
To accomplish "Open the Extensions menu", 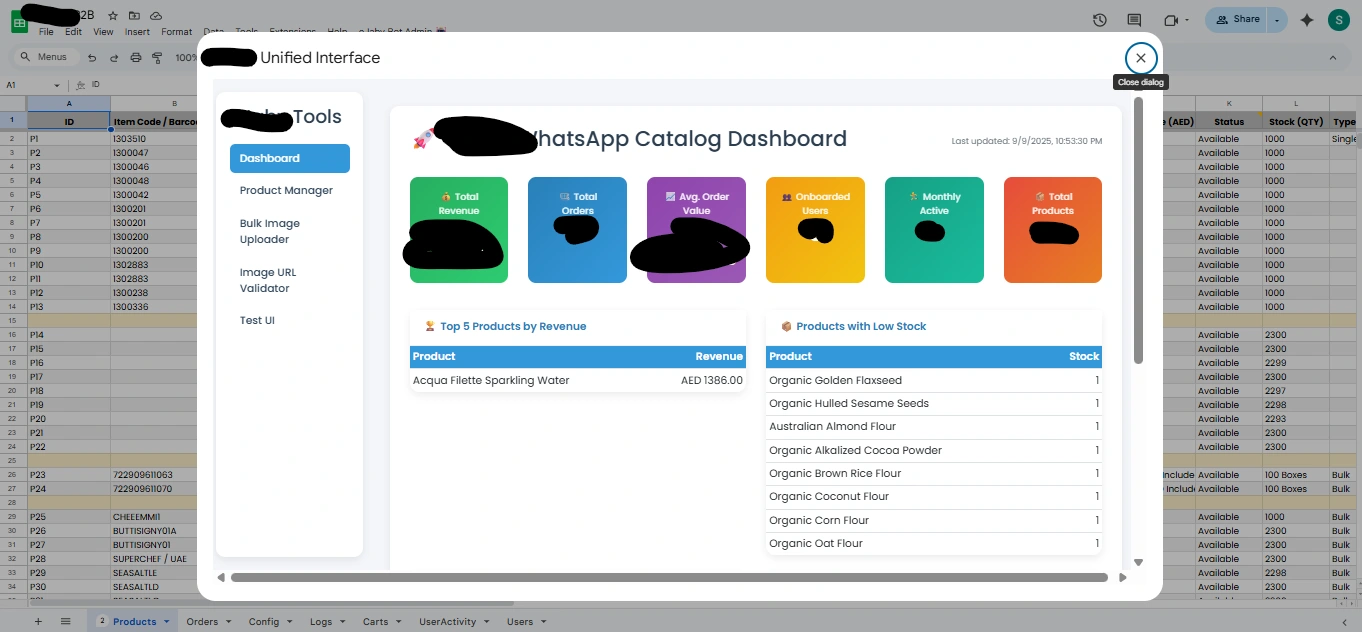I will pos(291,31).
